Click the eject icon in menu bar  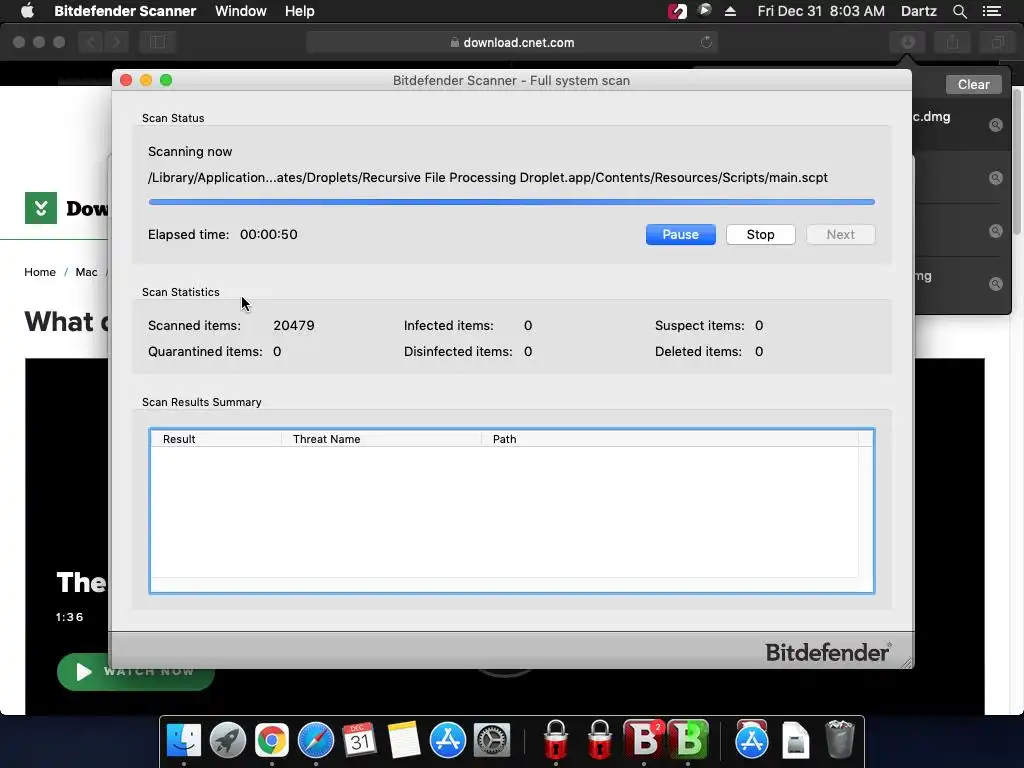731,11
